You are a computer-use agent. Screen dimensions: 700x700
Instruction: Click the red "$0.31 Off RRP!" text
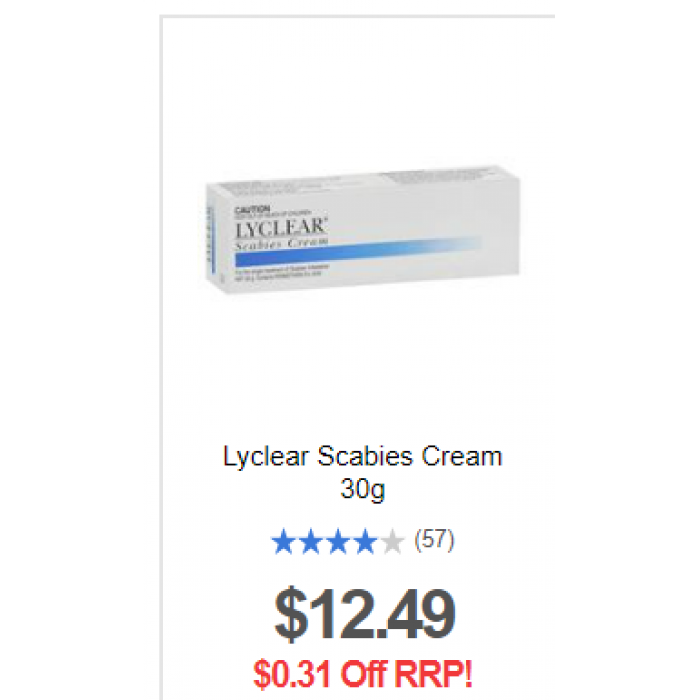click(362, 674)
